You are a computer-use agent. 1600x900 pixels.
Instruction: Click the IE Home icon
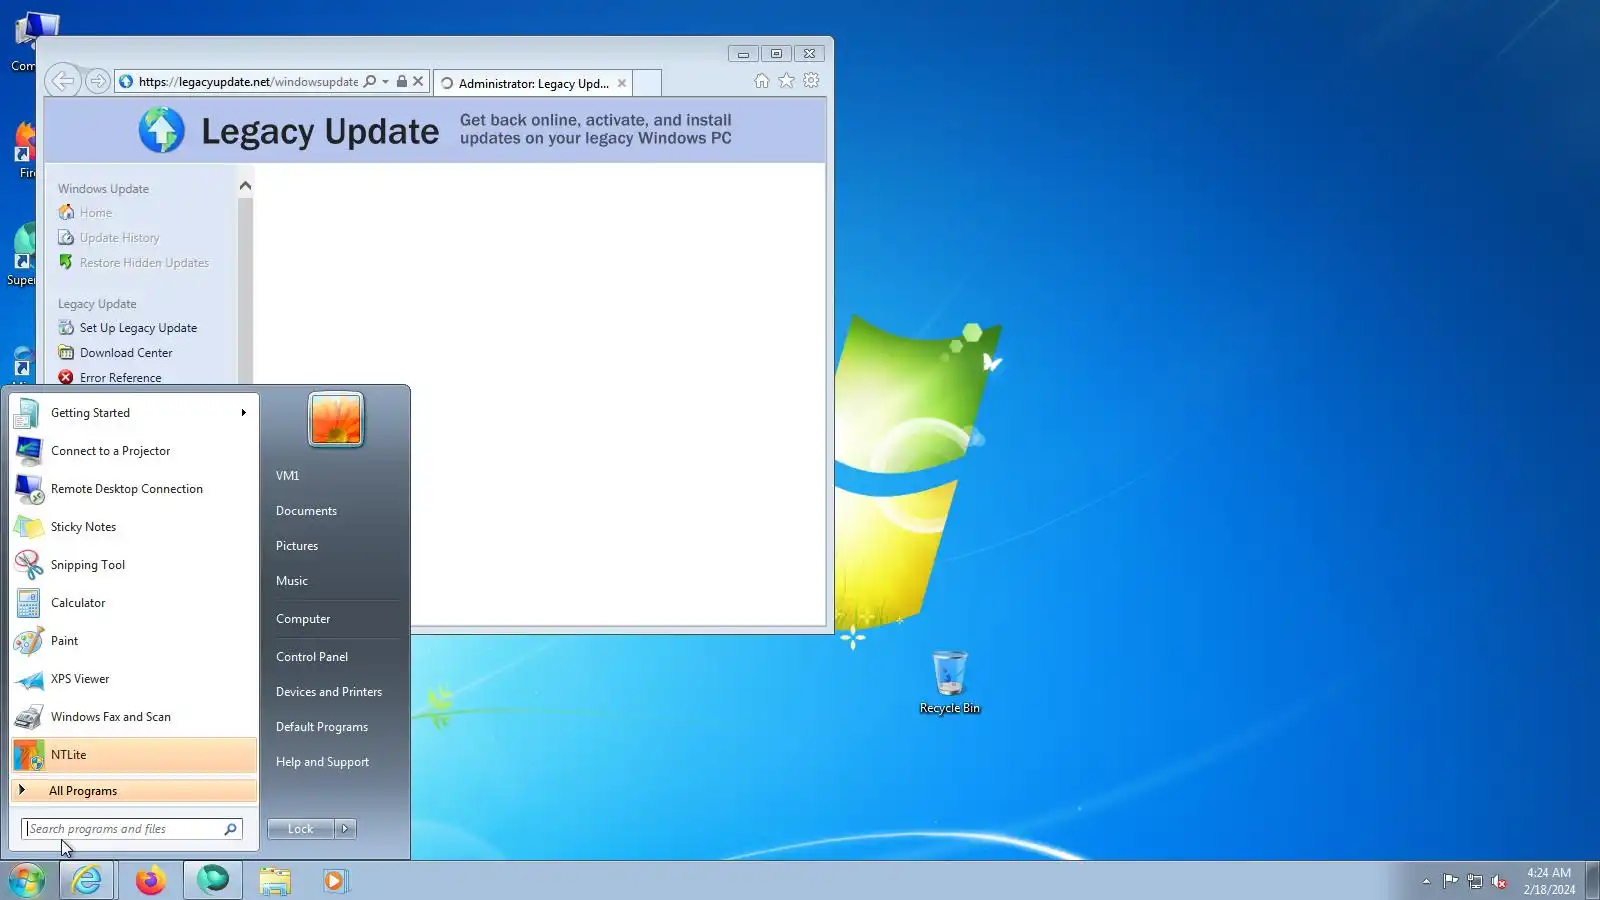762,81
